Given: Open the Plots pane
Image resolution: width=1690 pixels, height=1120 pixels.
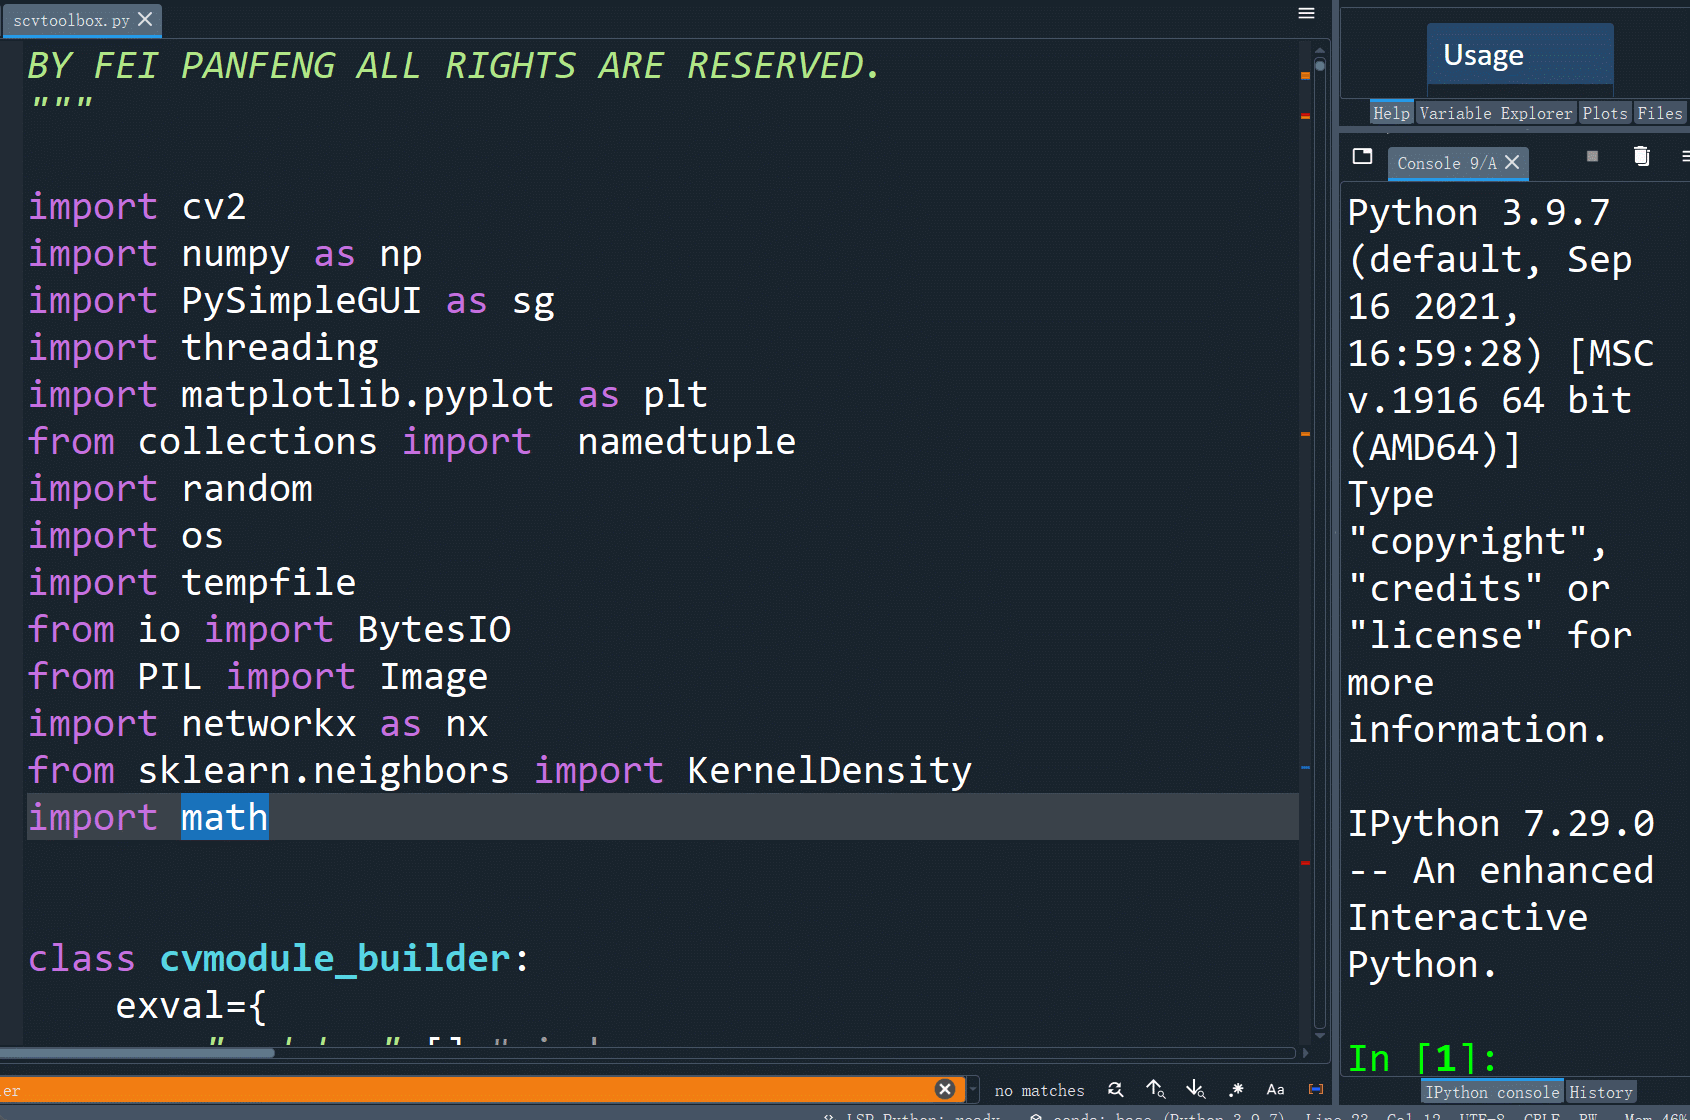Looking at the screenshot, I should tap(1605, 112).
